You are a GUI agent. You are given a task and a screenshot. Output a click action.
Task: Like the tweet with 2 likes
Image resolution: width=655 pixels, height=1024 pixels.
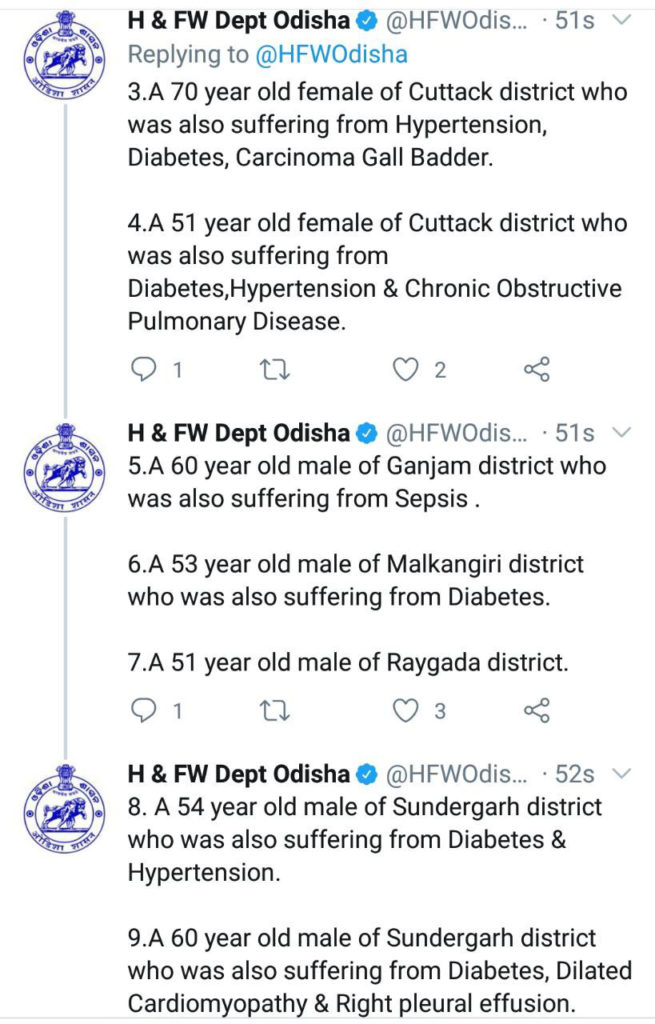[x=405, y=370]
